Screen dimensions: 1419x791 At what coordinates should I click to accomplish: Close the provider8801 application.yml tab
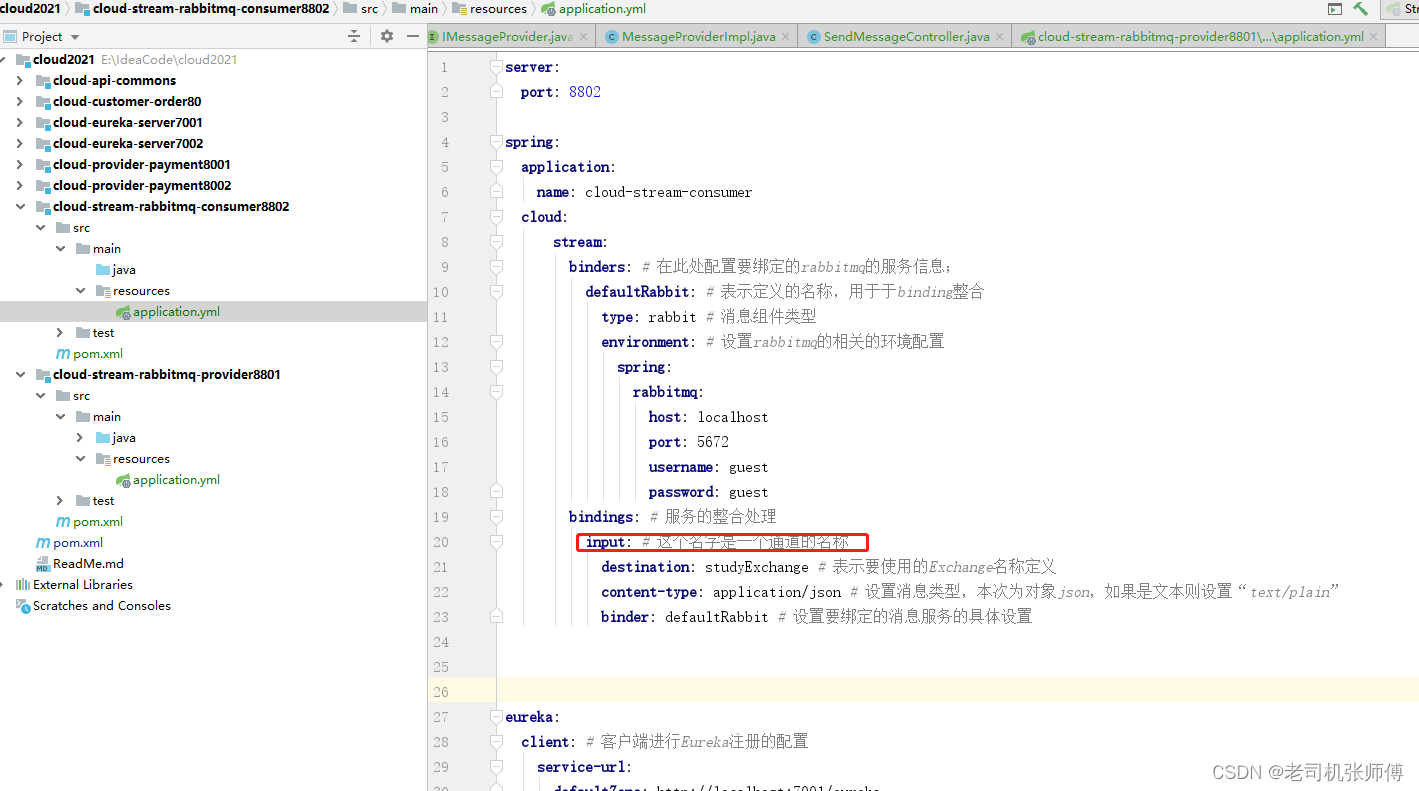click(x=1375, y=37)
